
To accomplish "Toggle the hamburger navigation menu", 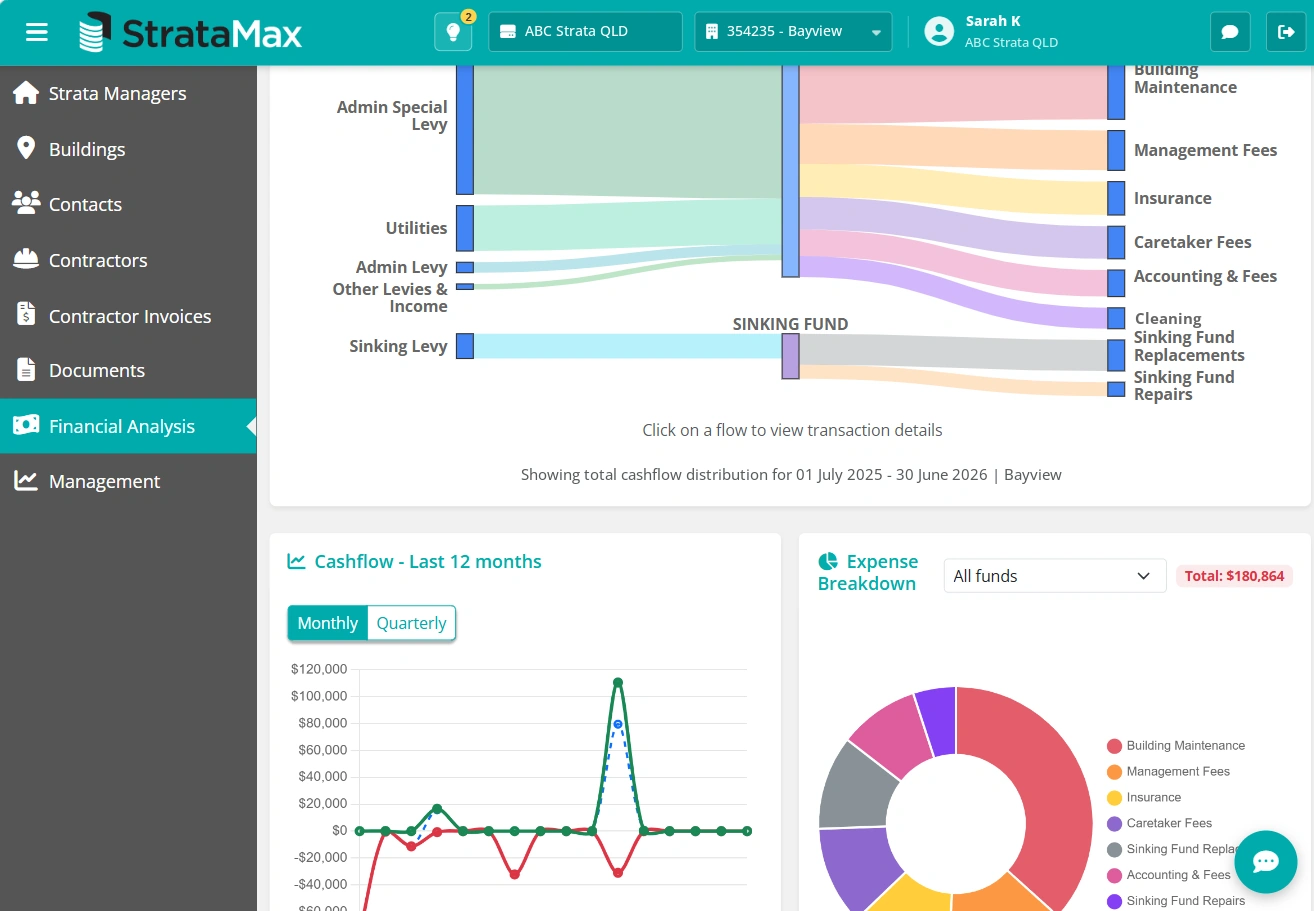I will 37,32.
